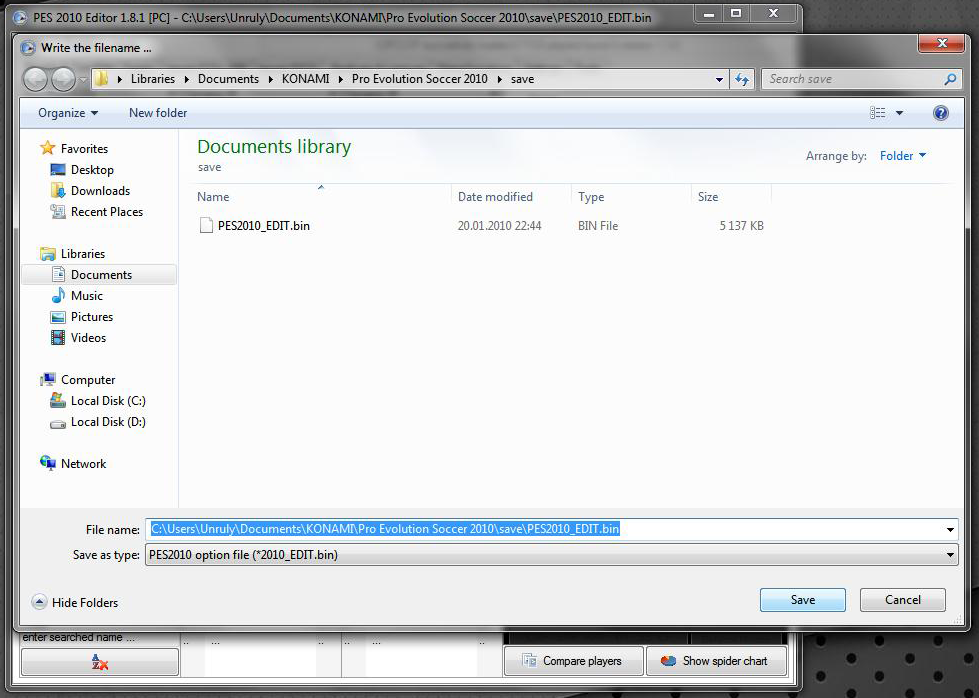Select Local Disk (D:)
The width and height of the screenshot is (979, 698).
tap(108, 422)
